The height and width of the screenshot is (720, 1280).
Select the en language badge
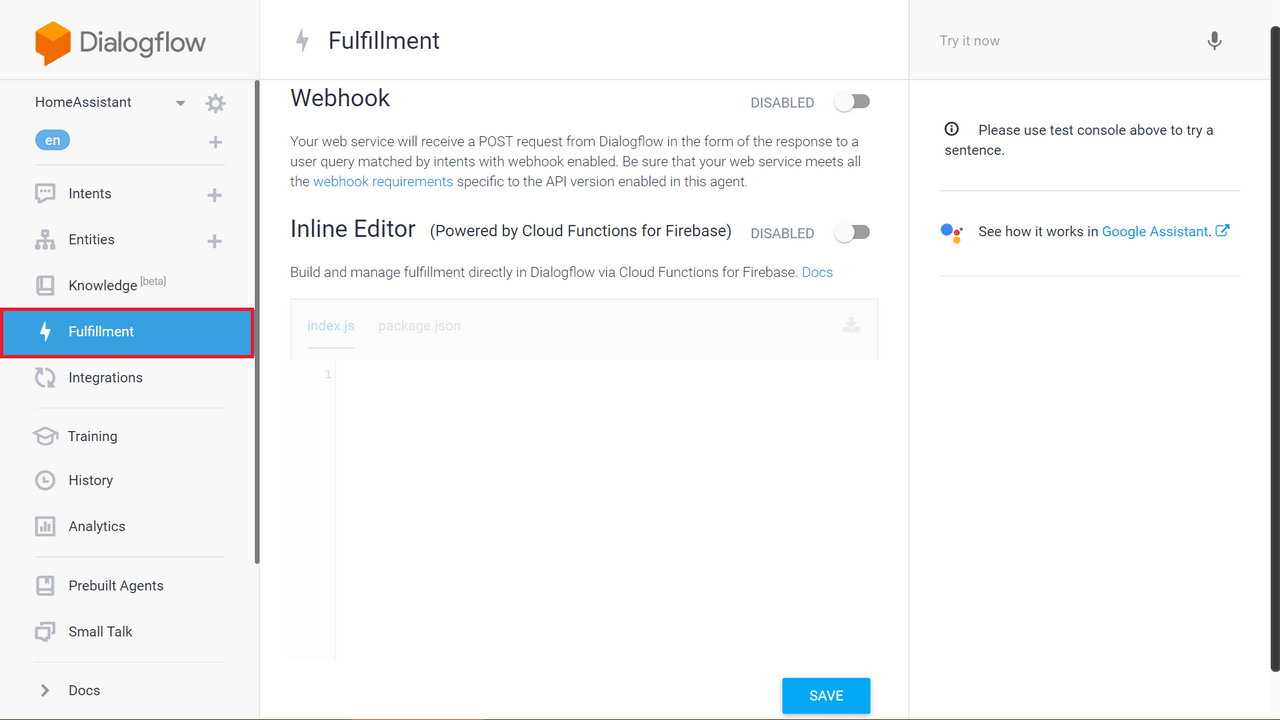[52, 140]
